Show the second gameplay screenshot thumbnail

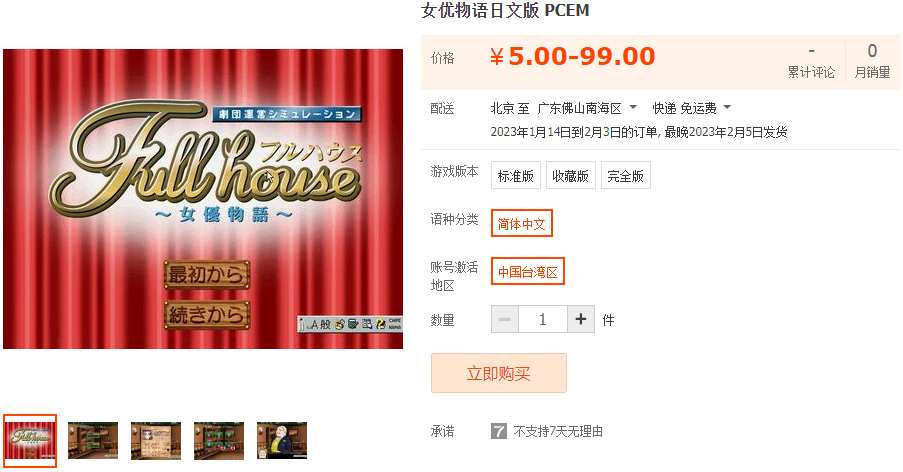tap(93, 440)
